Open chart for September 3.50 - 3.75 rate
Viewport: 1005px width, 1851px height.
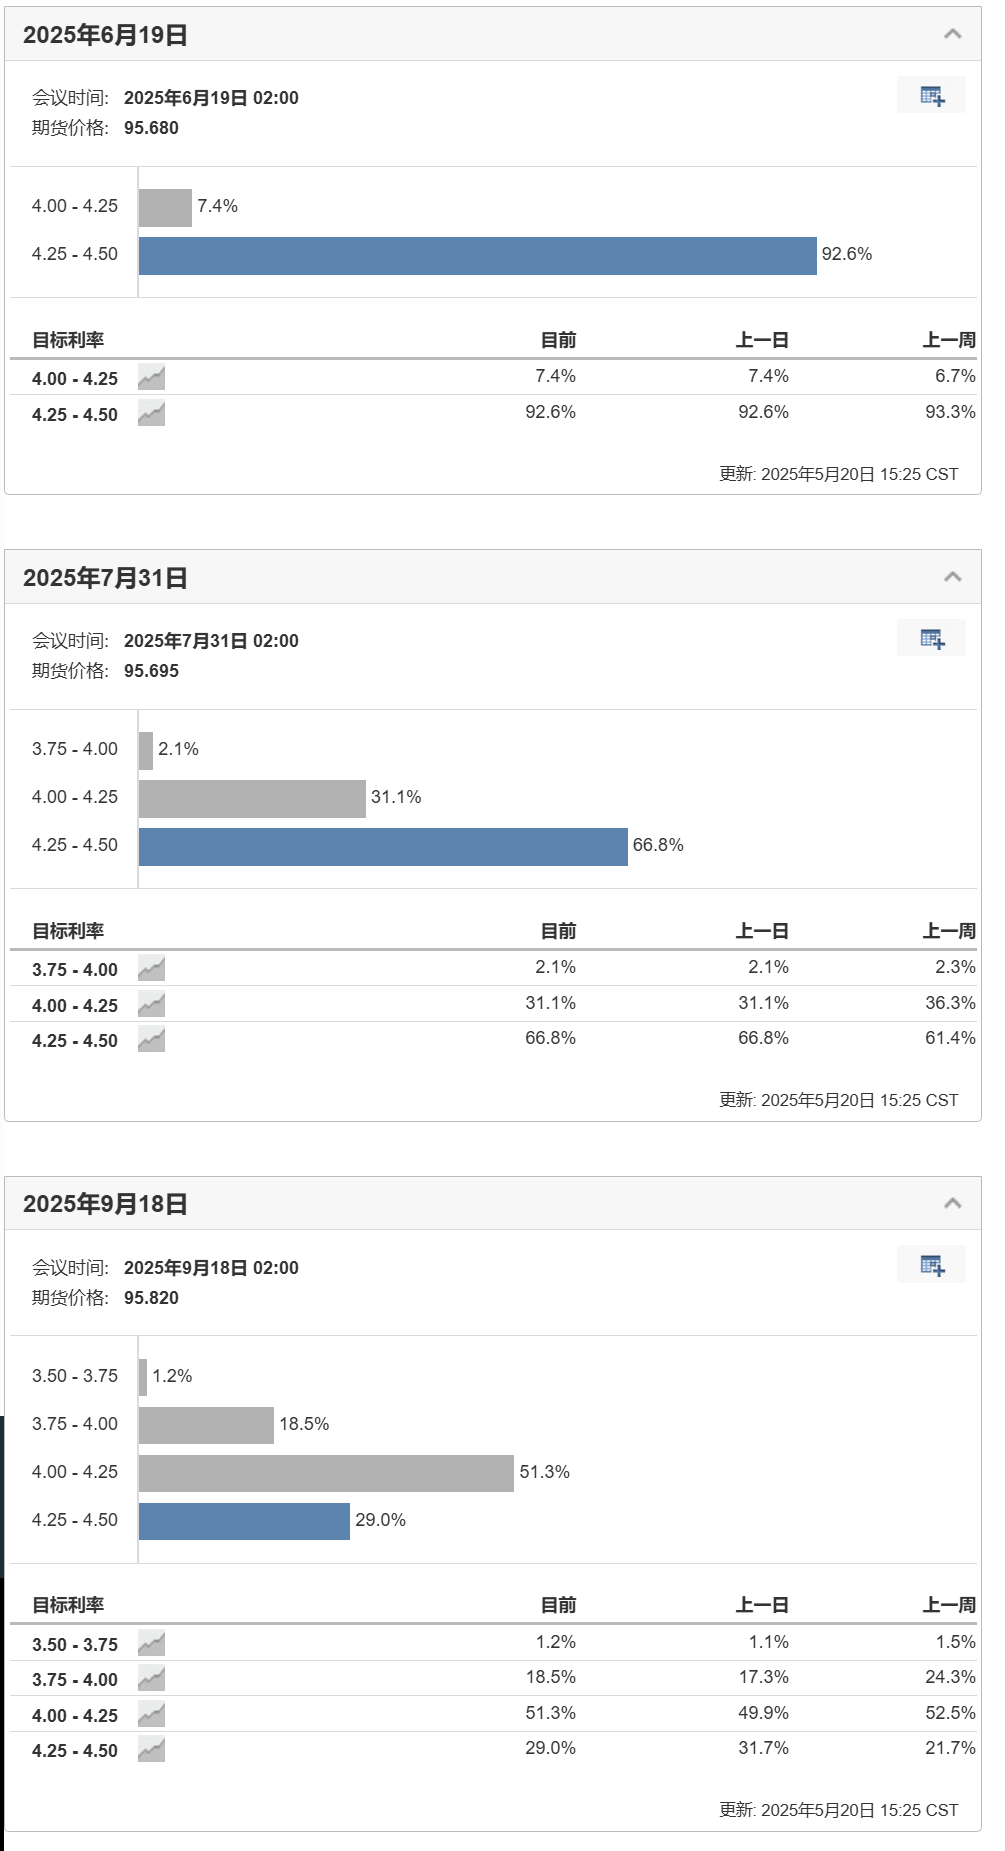[x=151, y=1644]
